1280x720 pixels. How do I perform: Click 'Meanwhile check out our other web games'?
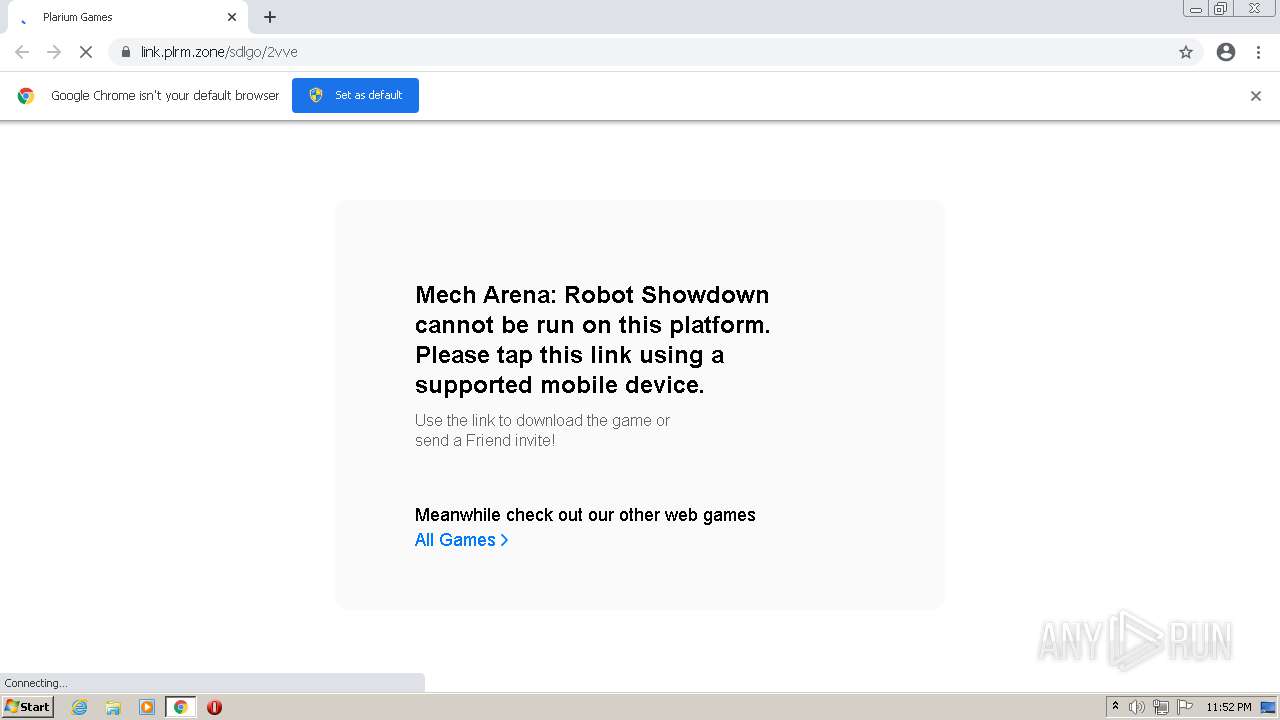[x=585, y=515]
